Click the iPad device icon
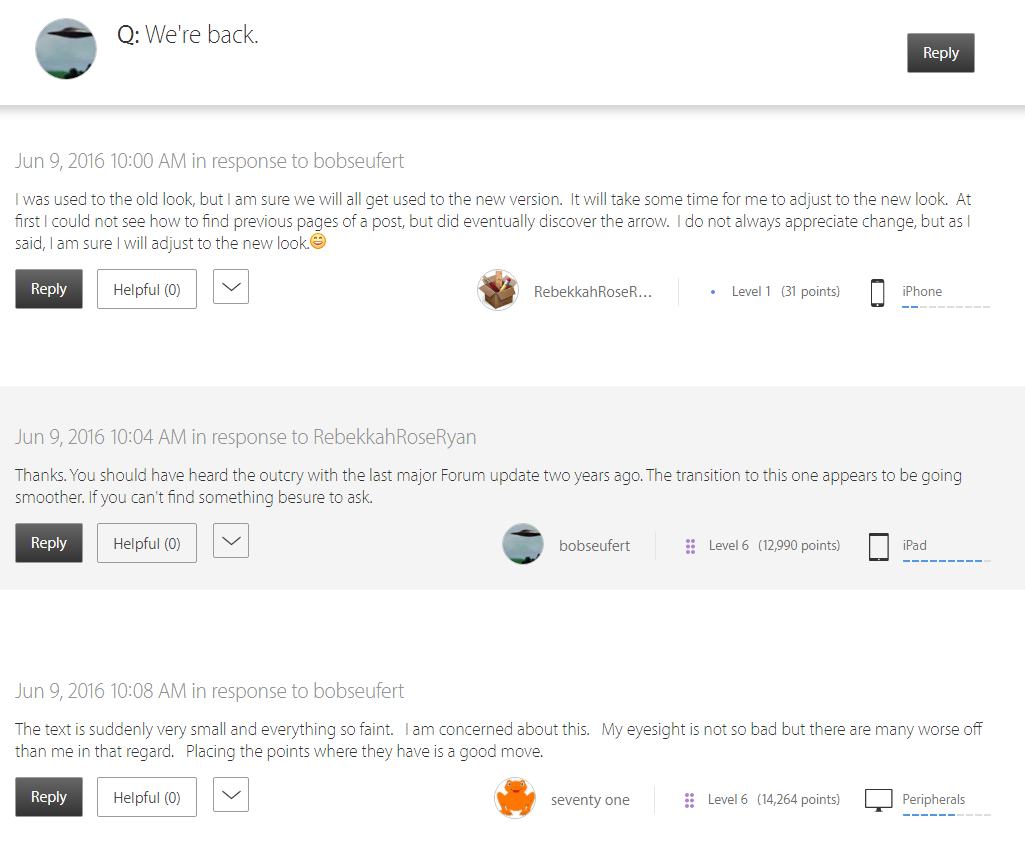Viewport: 1025px width, 851px height. [879, 546]
